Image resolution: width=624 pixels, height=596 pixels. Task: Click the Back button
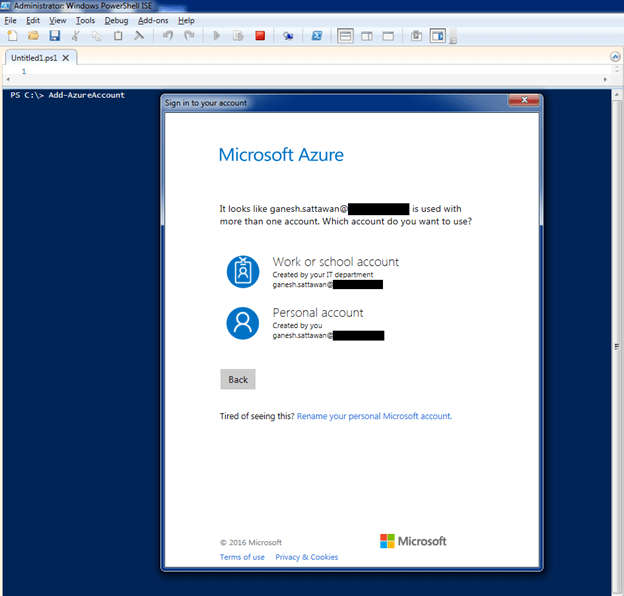pos(238,379)
